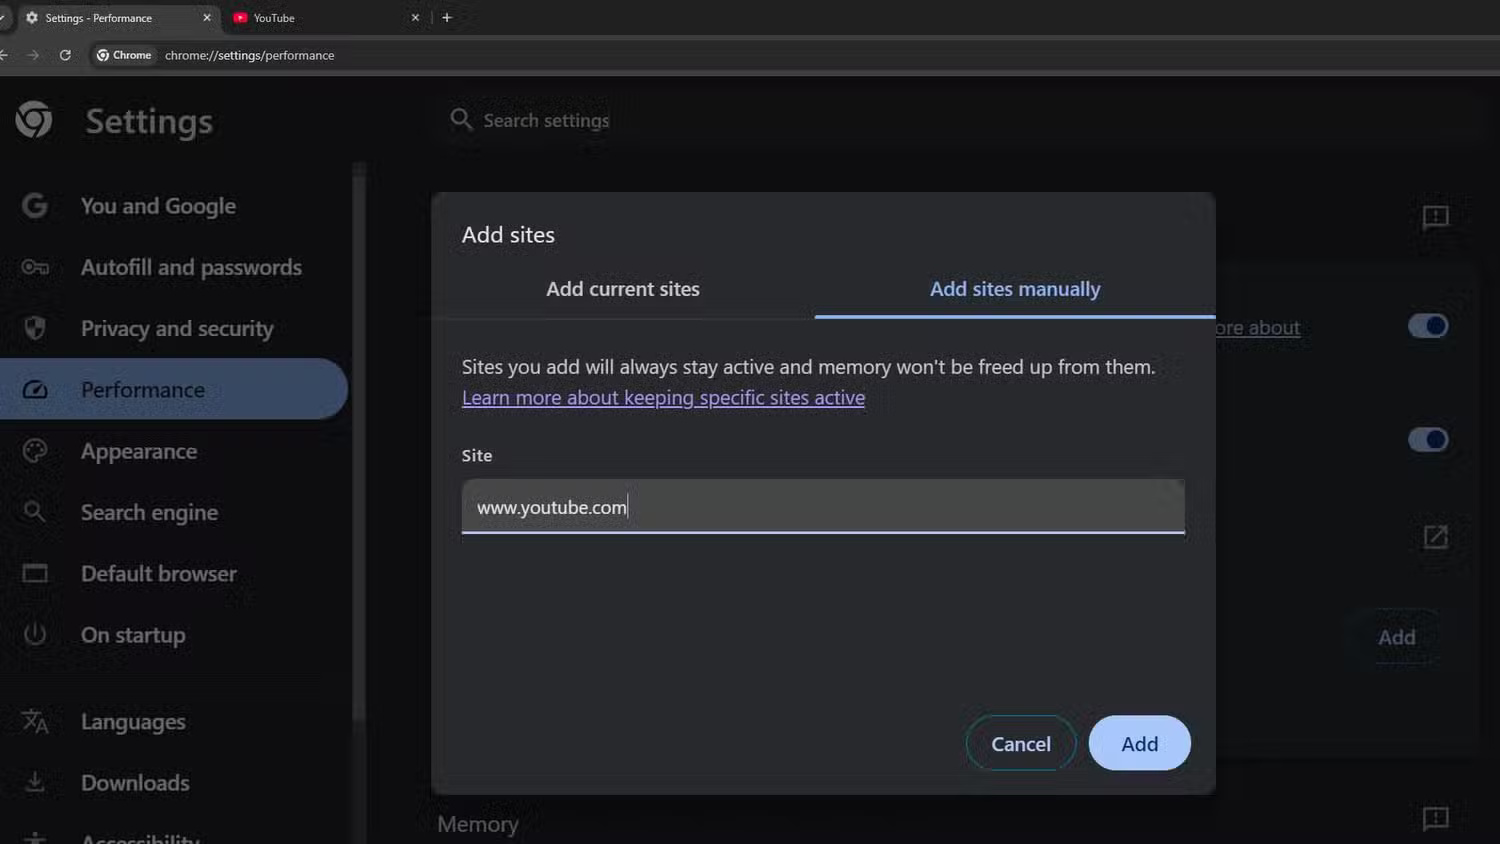Switch to the YouTube browser tab
This screenshot has width=1500, height=844.
[x=325, y=18]
